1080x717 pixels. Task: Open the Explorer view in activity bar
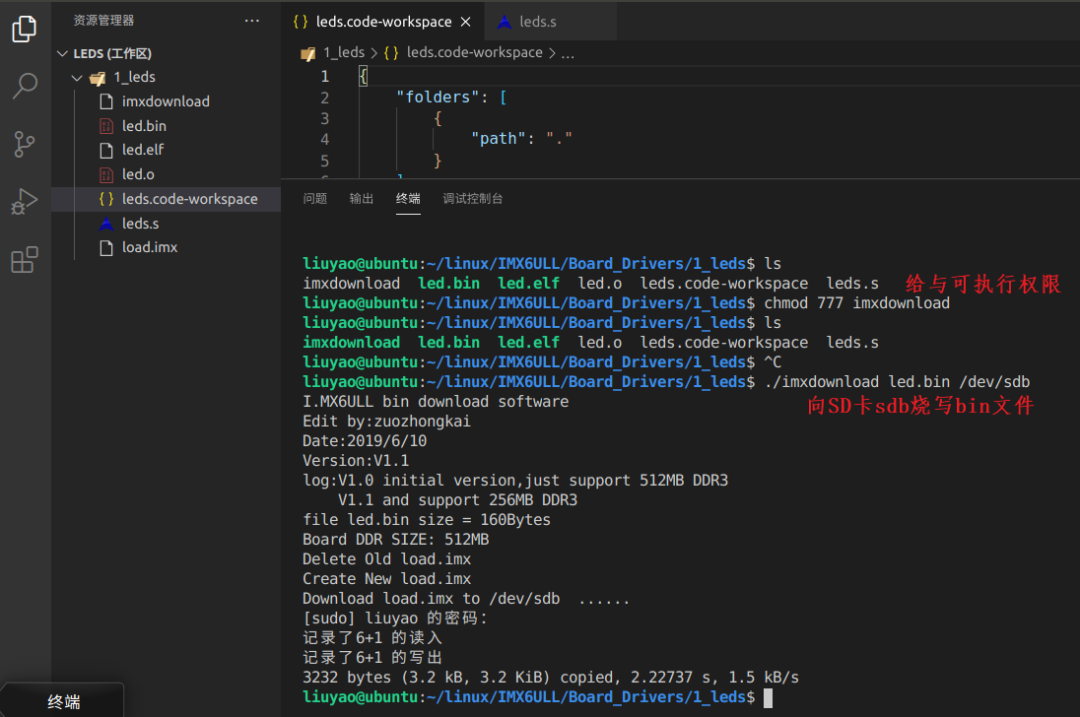[x=24, y=30]
